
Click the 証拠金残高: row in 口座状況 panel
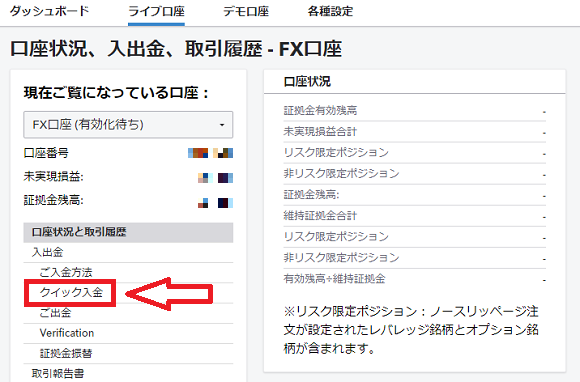[x=415, y=195]
